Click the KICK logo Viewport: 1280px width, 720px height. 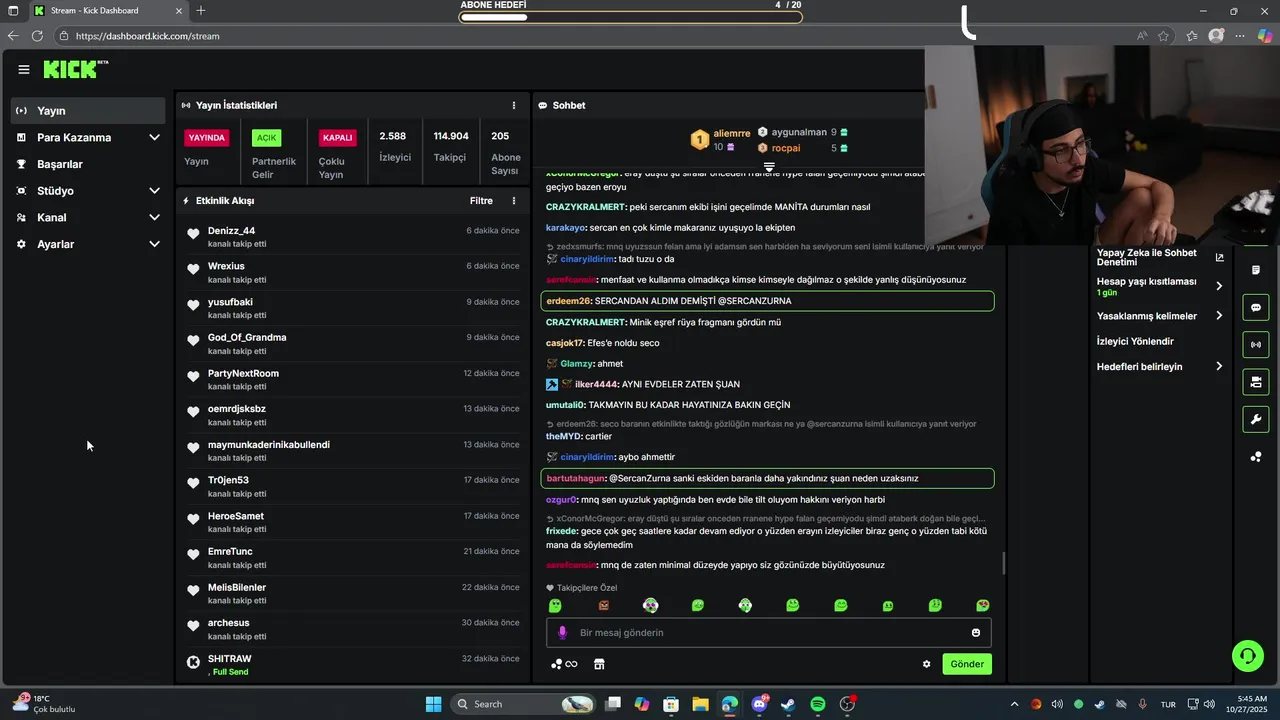click(75, 69)
